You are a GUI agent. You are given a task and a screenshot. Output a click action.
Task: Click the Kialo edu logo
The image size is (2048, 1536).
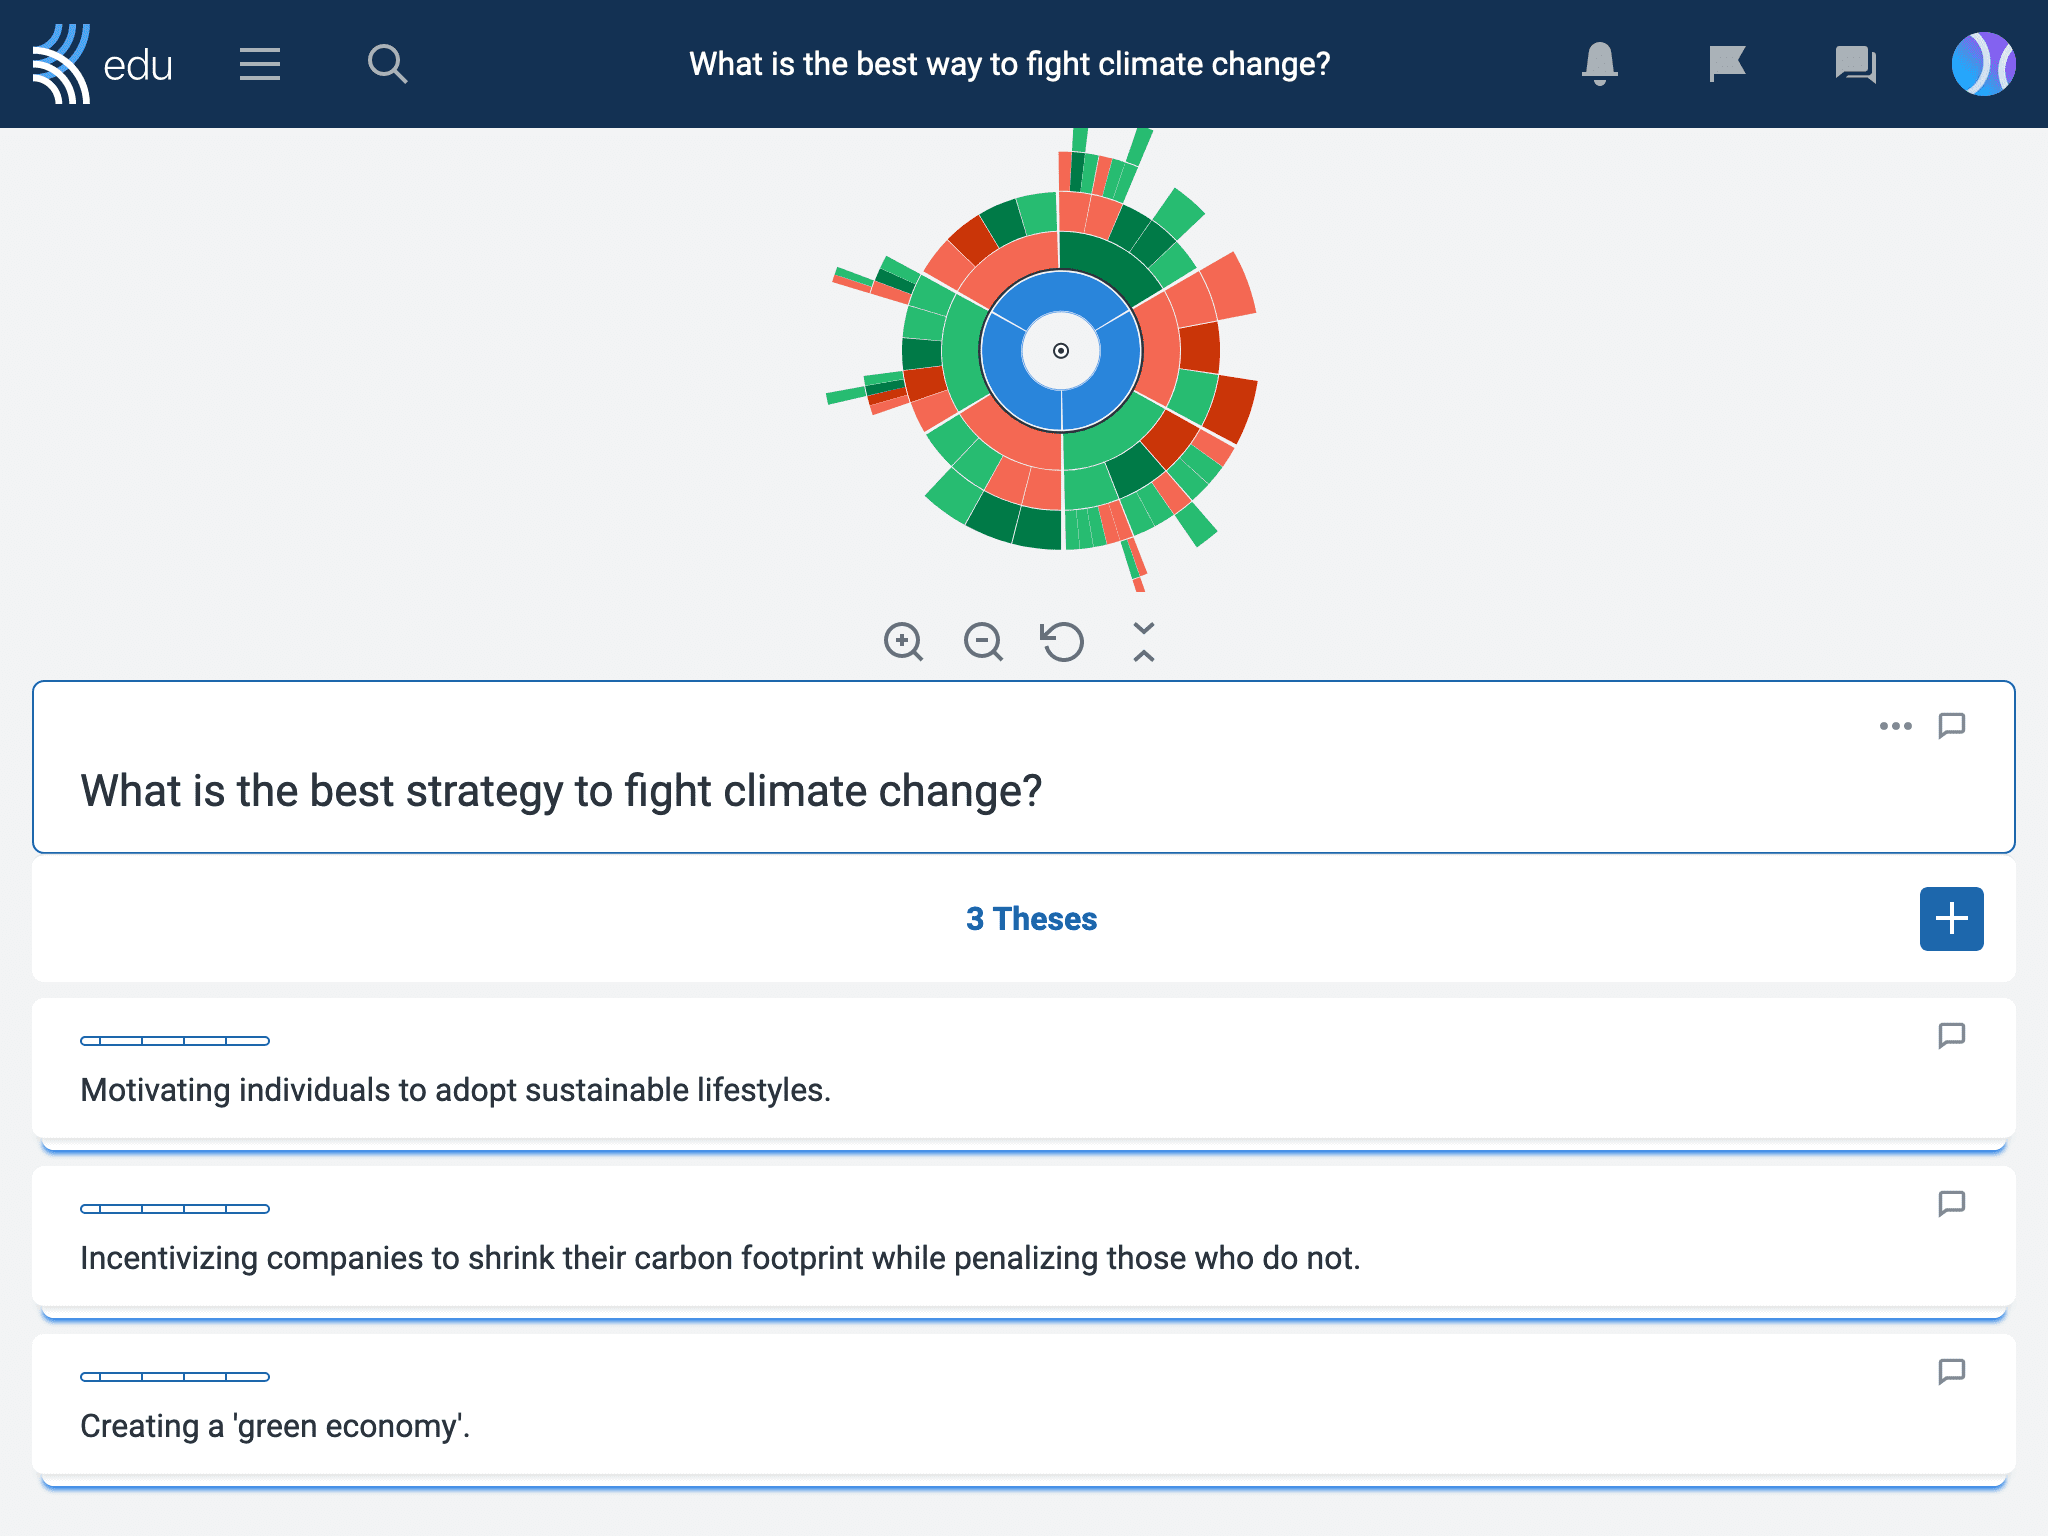(x=102, y=64)
